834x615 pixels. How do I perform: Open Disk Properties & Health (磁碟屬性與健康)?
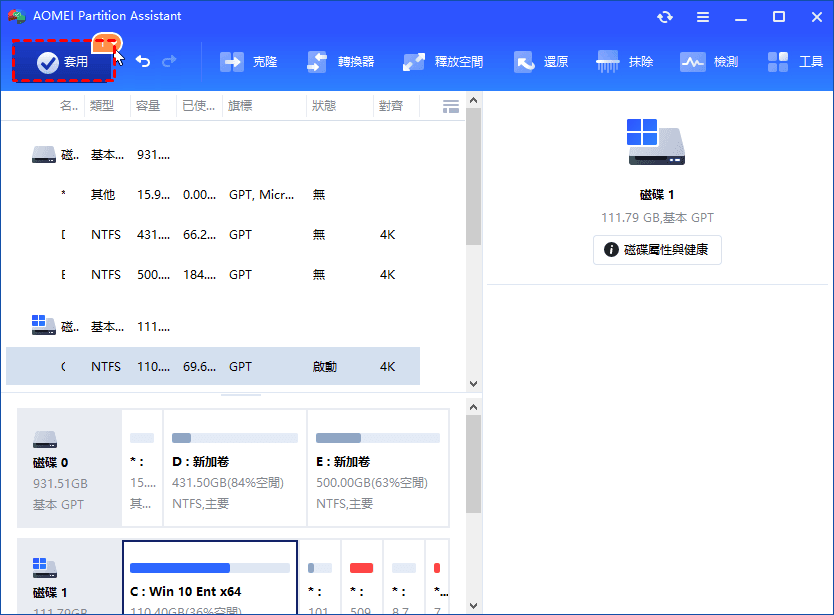point(657,250)
